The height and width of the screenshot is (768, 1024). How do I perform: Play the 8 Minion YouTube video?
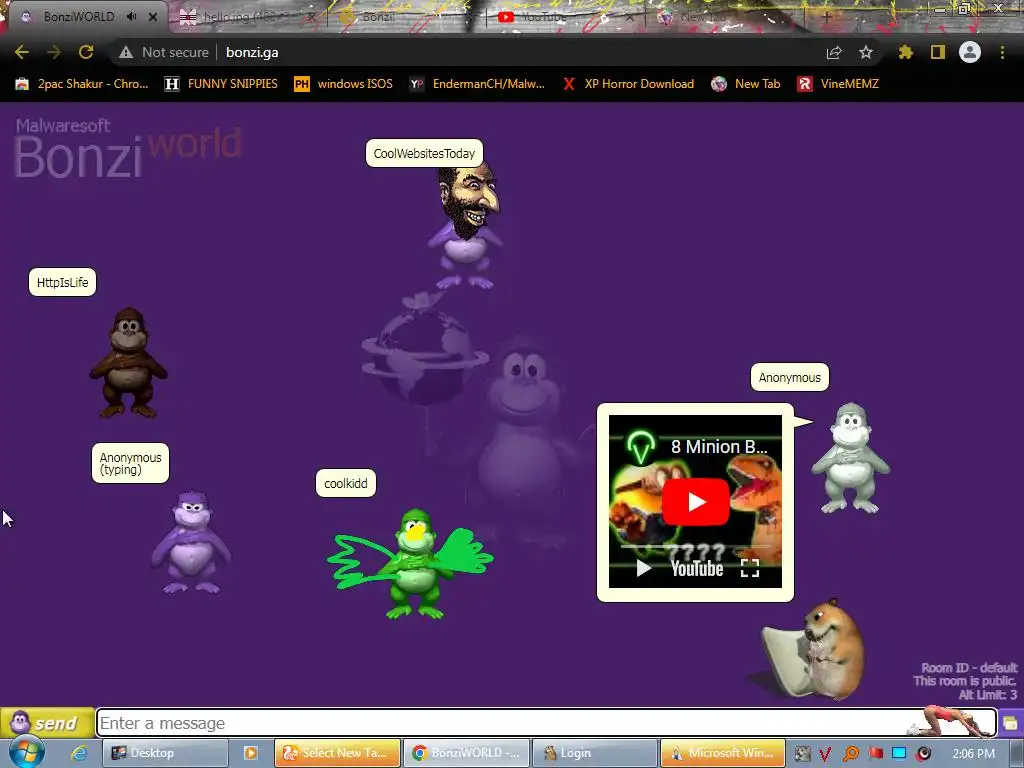[696, 502]
